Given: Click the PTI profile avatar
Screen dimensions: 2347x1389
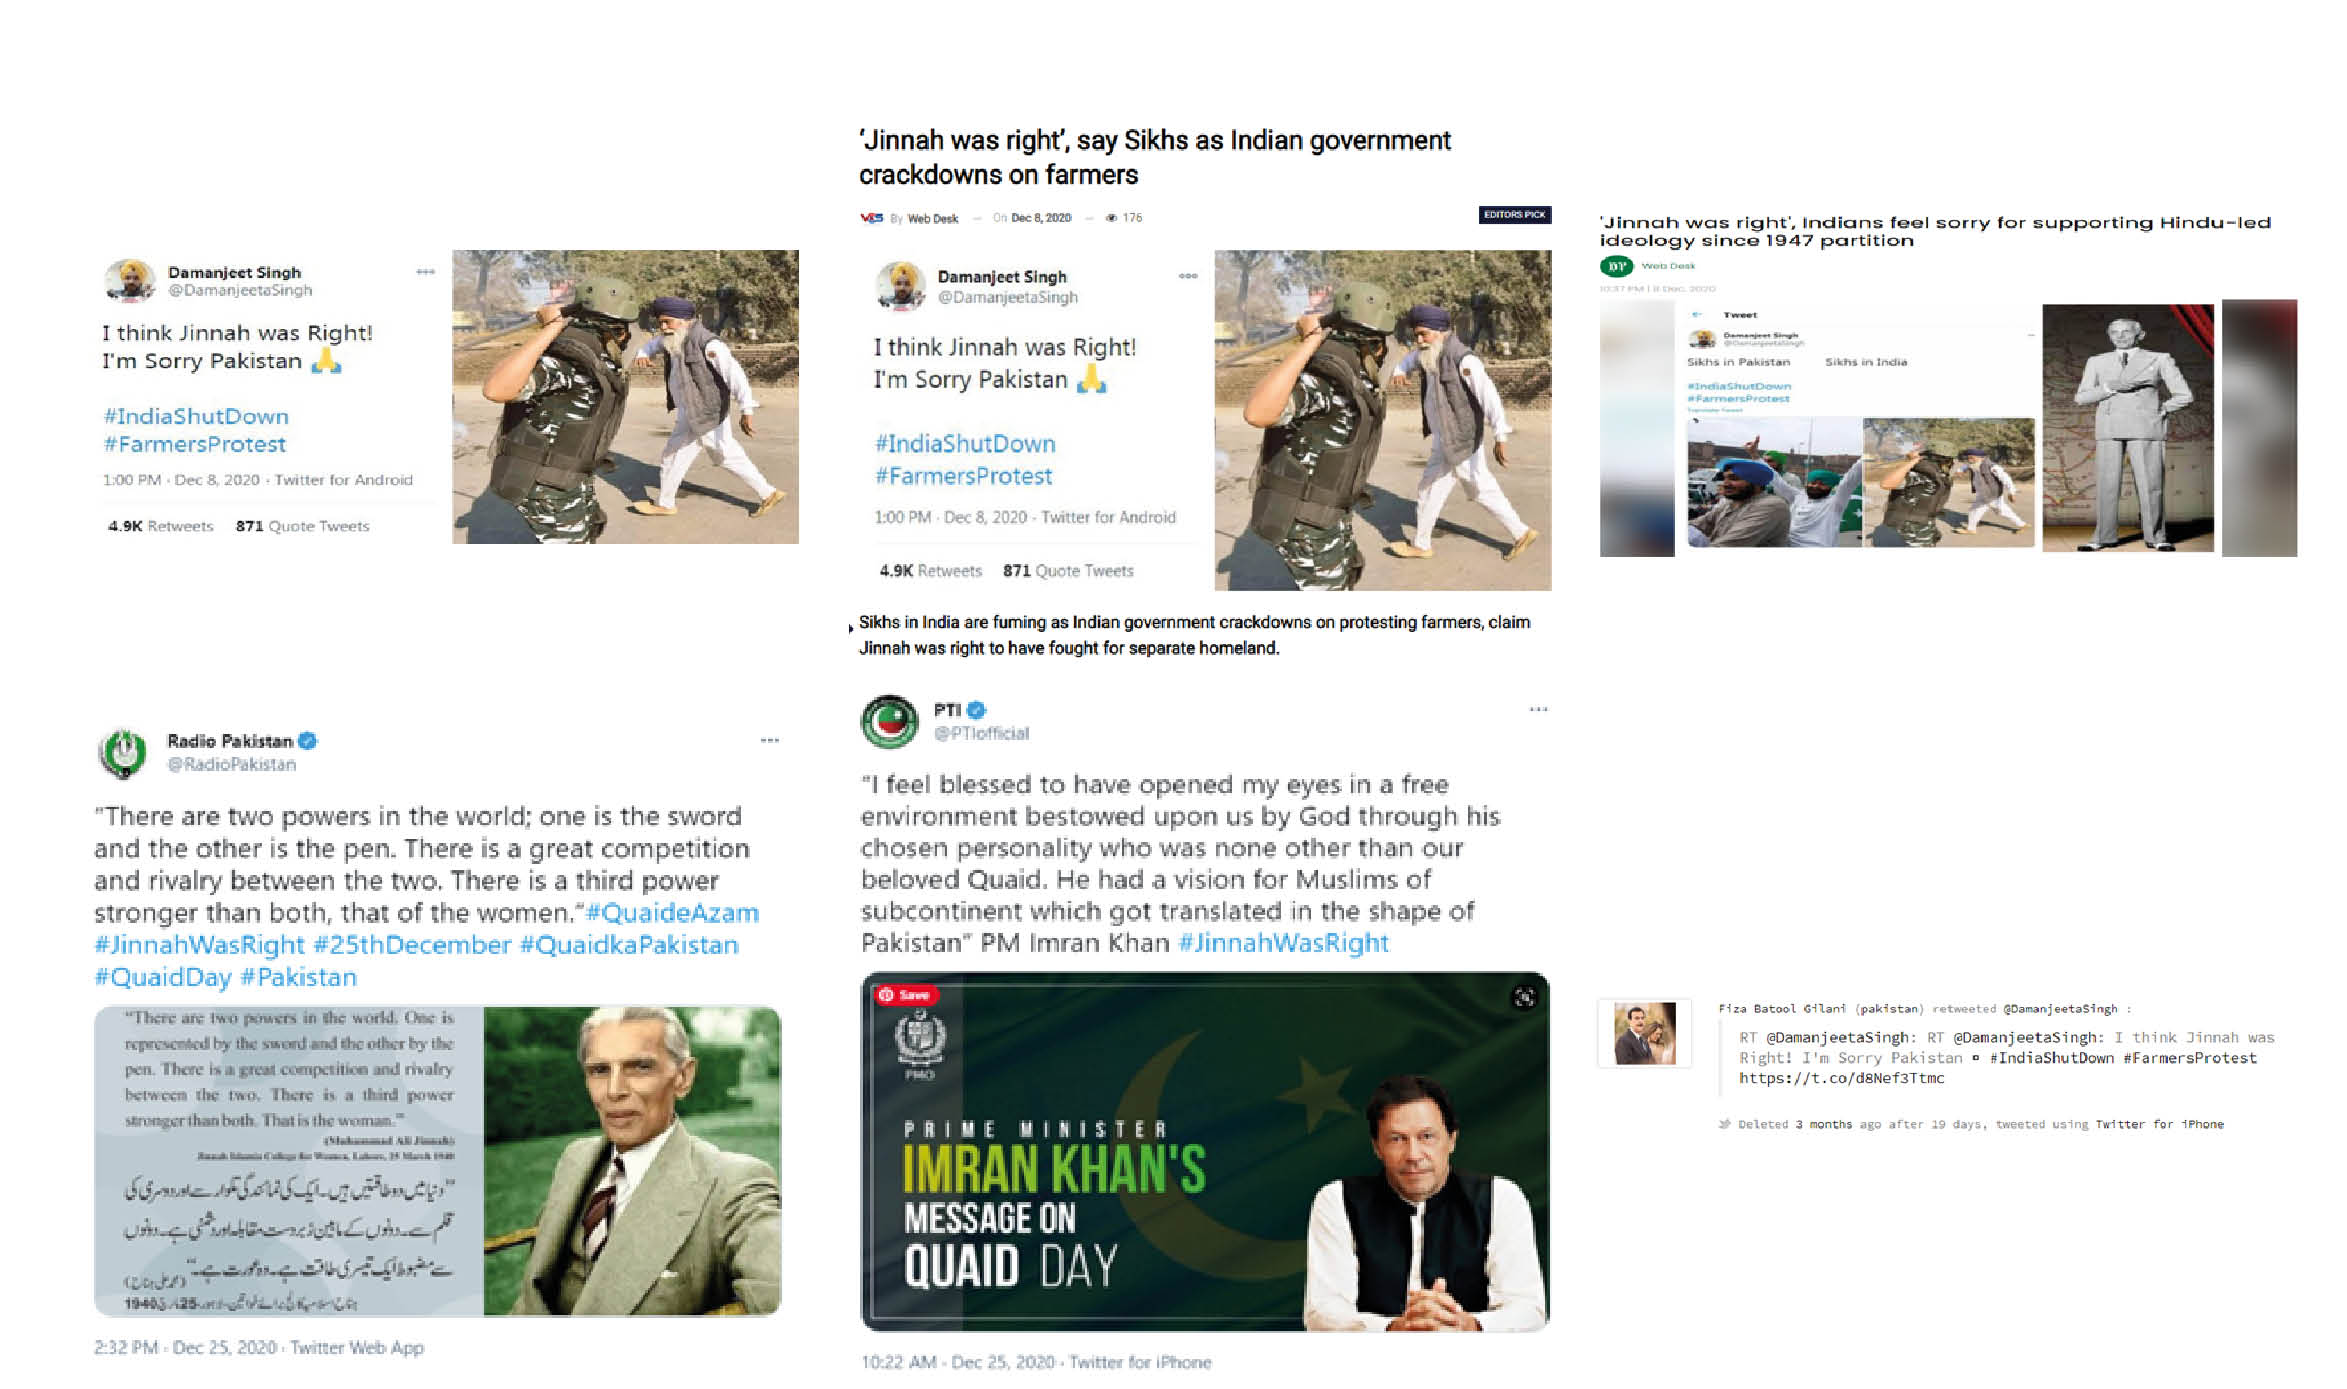Looking at the screenshot, I should [889, 721].
